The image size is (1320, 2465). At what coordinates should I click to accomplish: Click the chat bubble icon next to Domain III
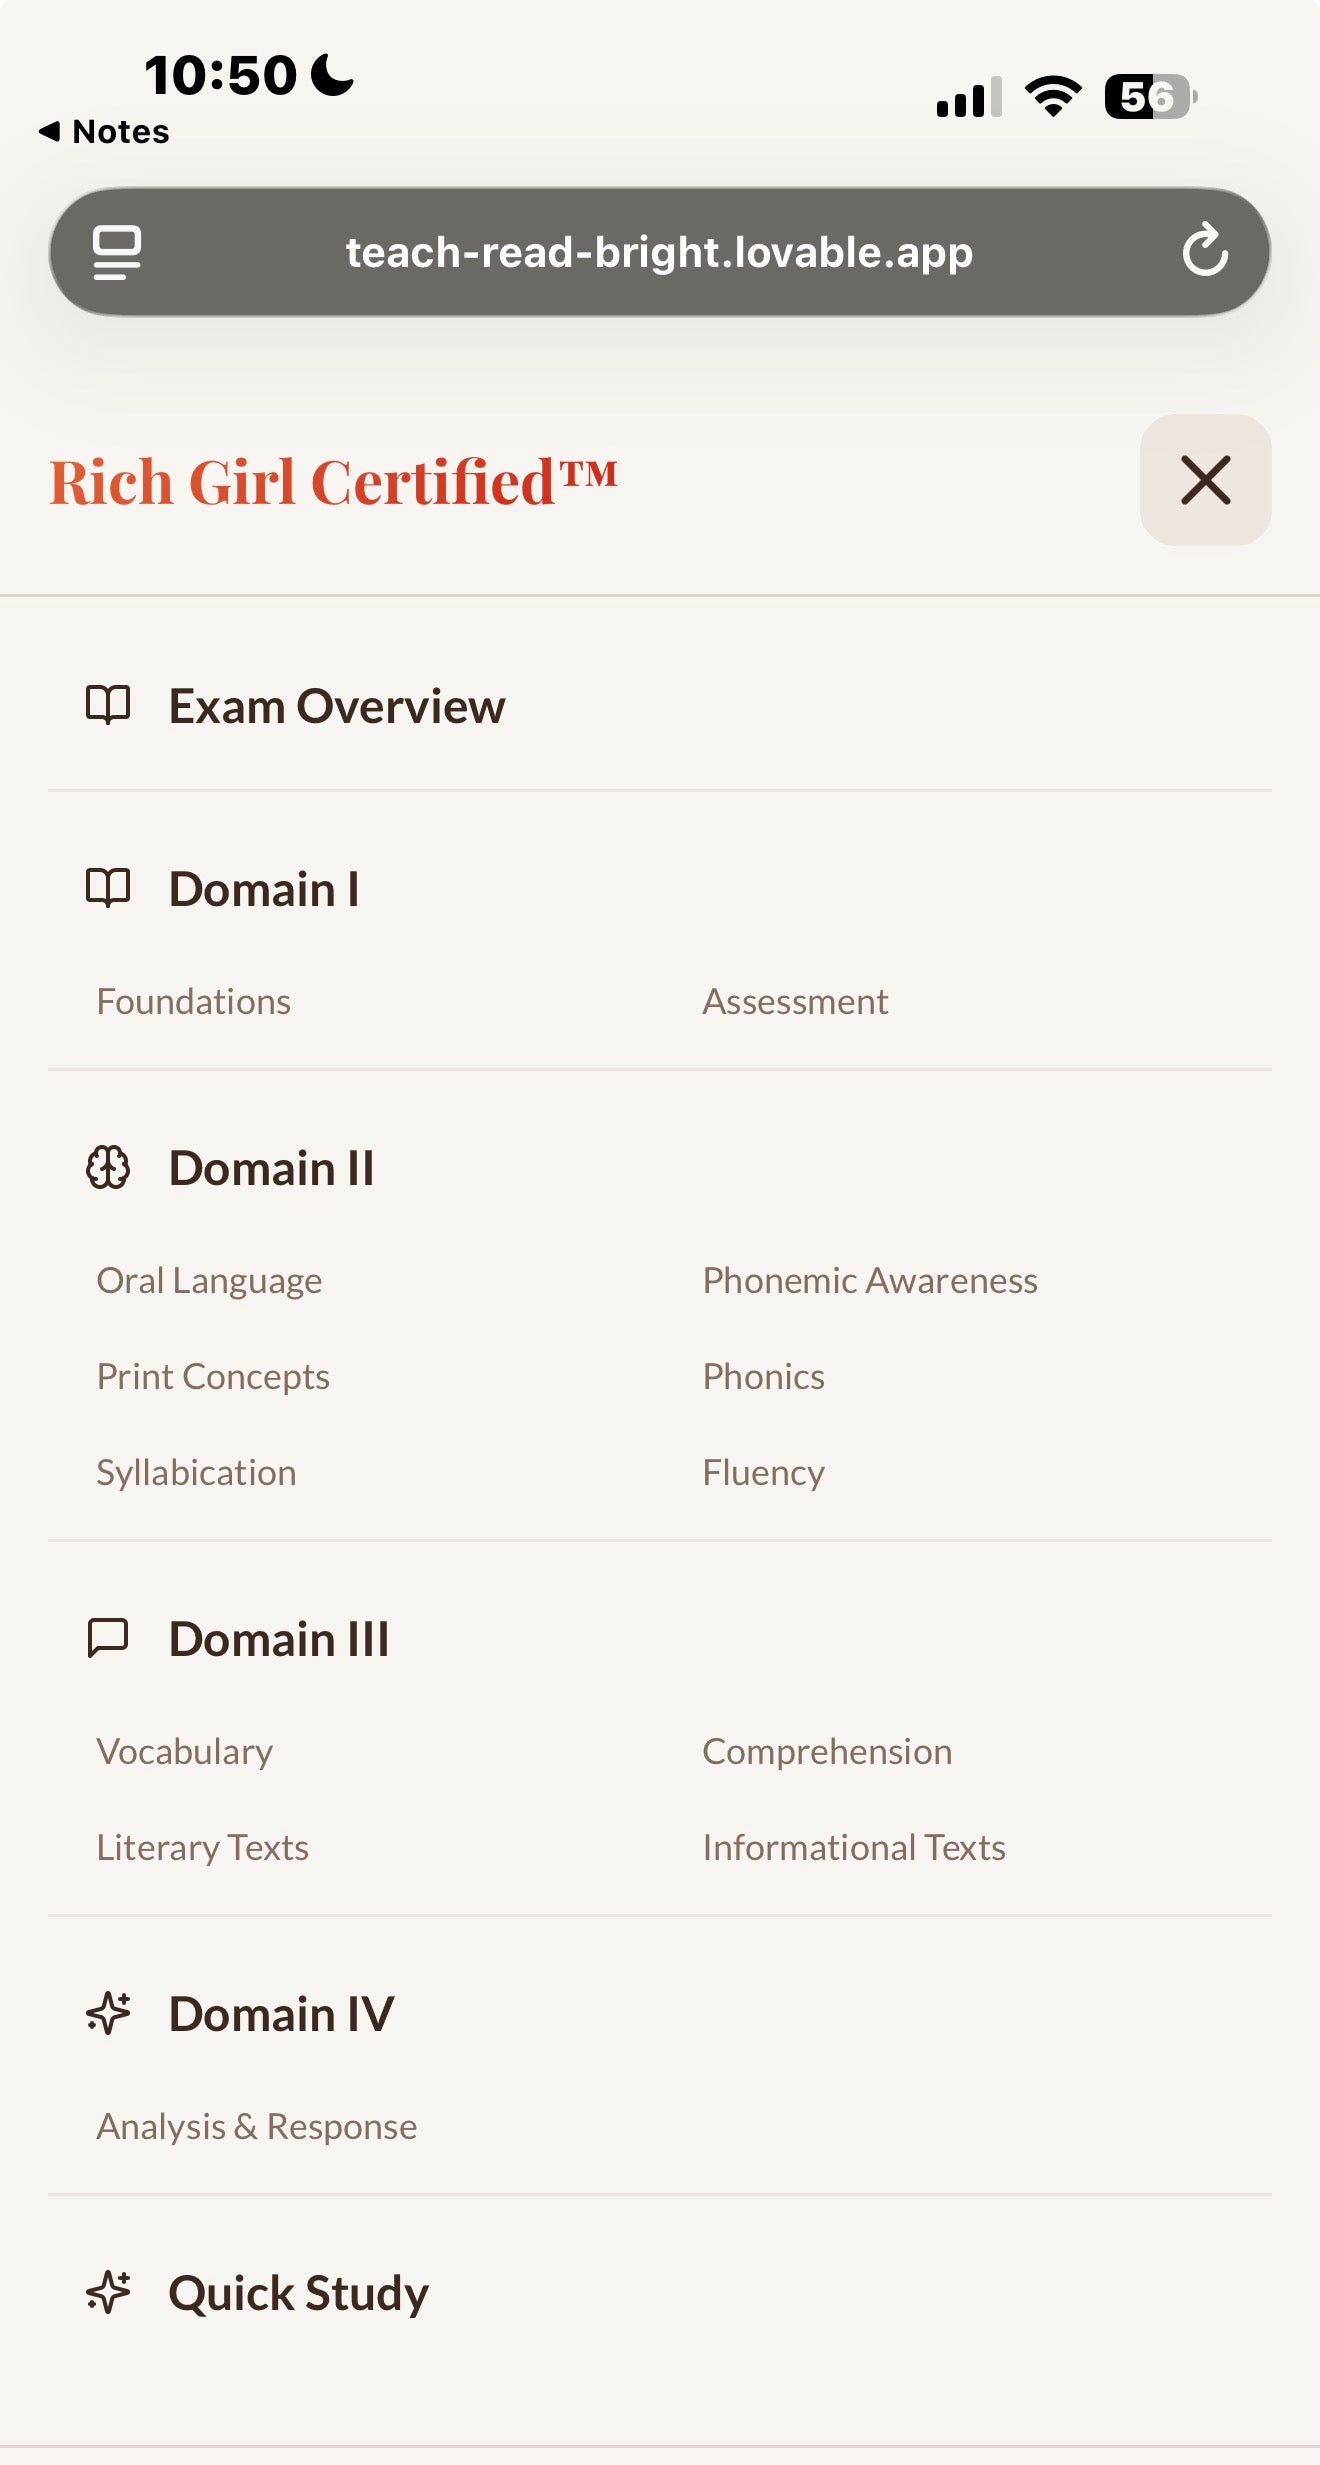(x=110, y=1638)
